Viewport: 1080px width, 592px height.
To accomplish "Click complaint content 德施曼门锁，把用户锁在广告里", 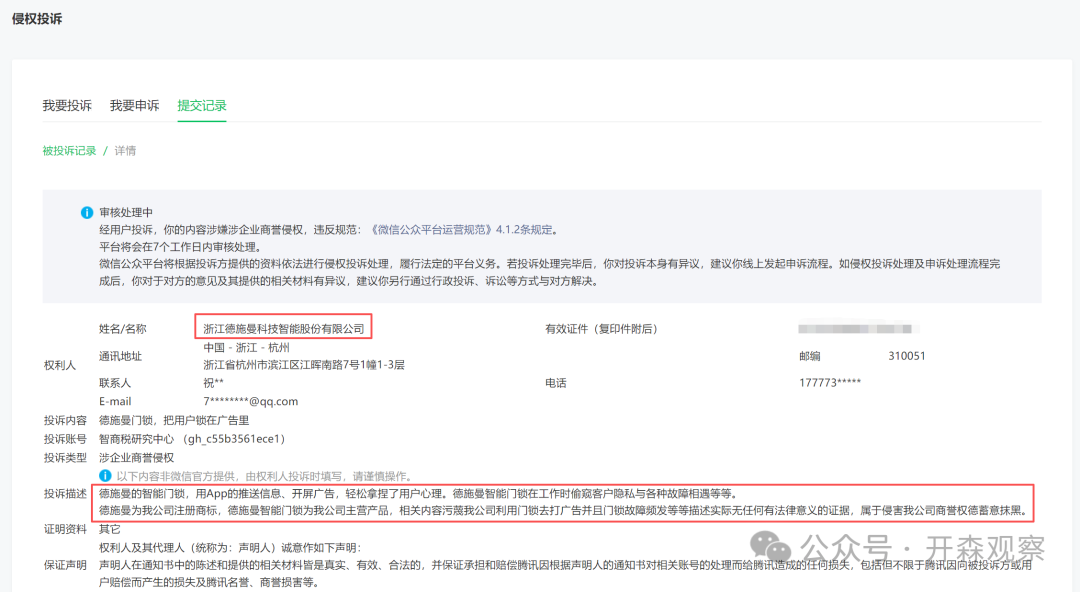I will [174, 420].
